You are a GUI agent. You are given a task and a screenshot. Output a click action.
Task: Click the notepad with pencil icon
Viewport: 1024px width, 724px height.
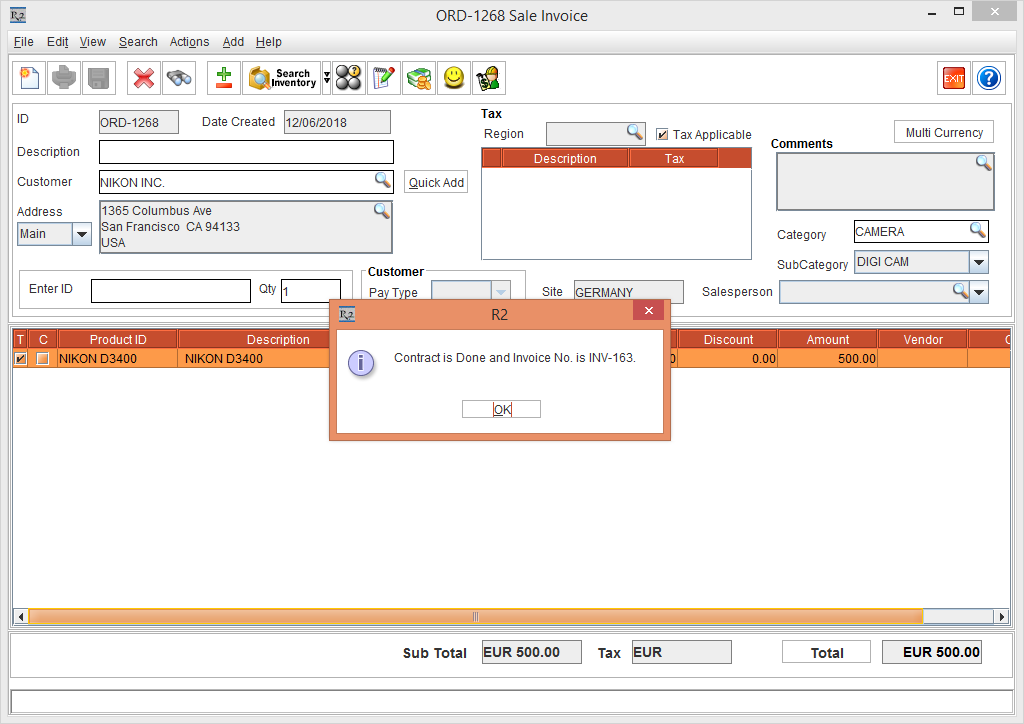click(x=384, y=78)
